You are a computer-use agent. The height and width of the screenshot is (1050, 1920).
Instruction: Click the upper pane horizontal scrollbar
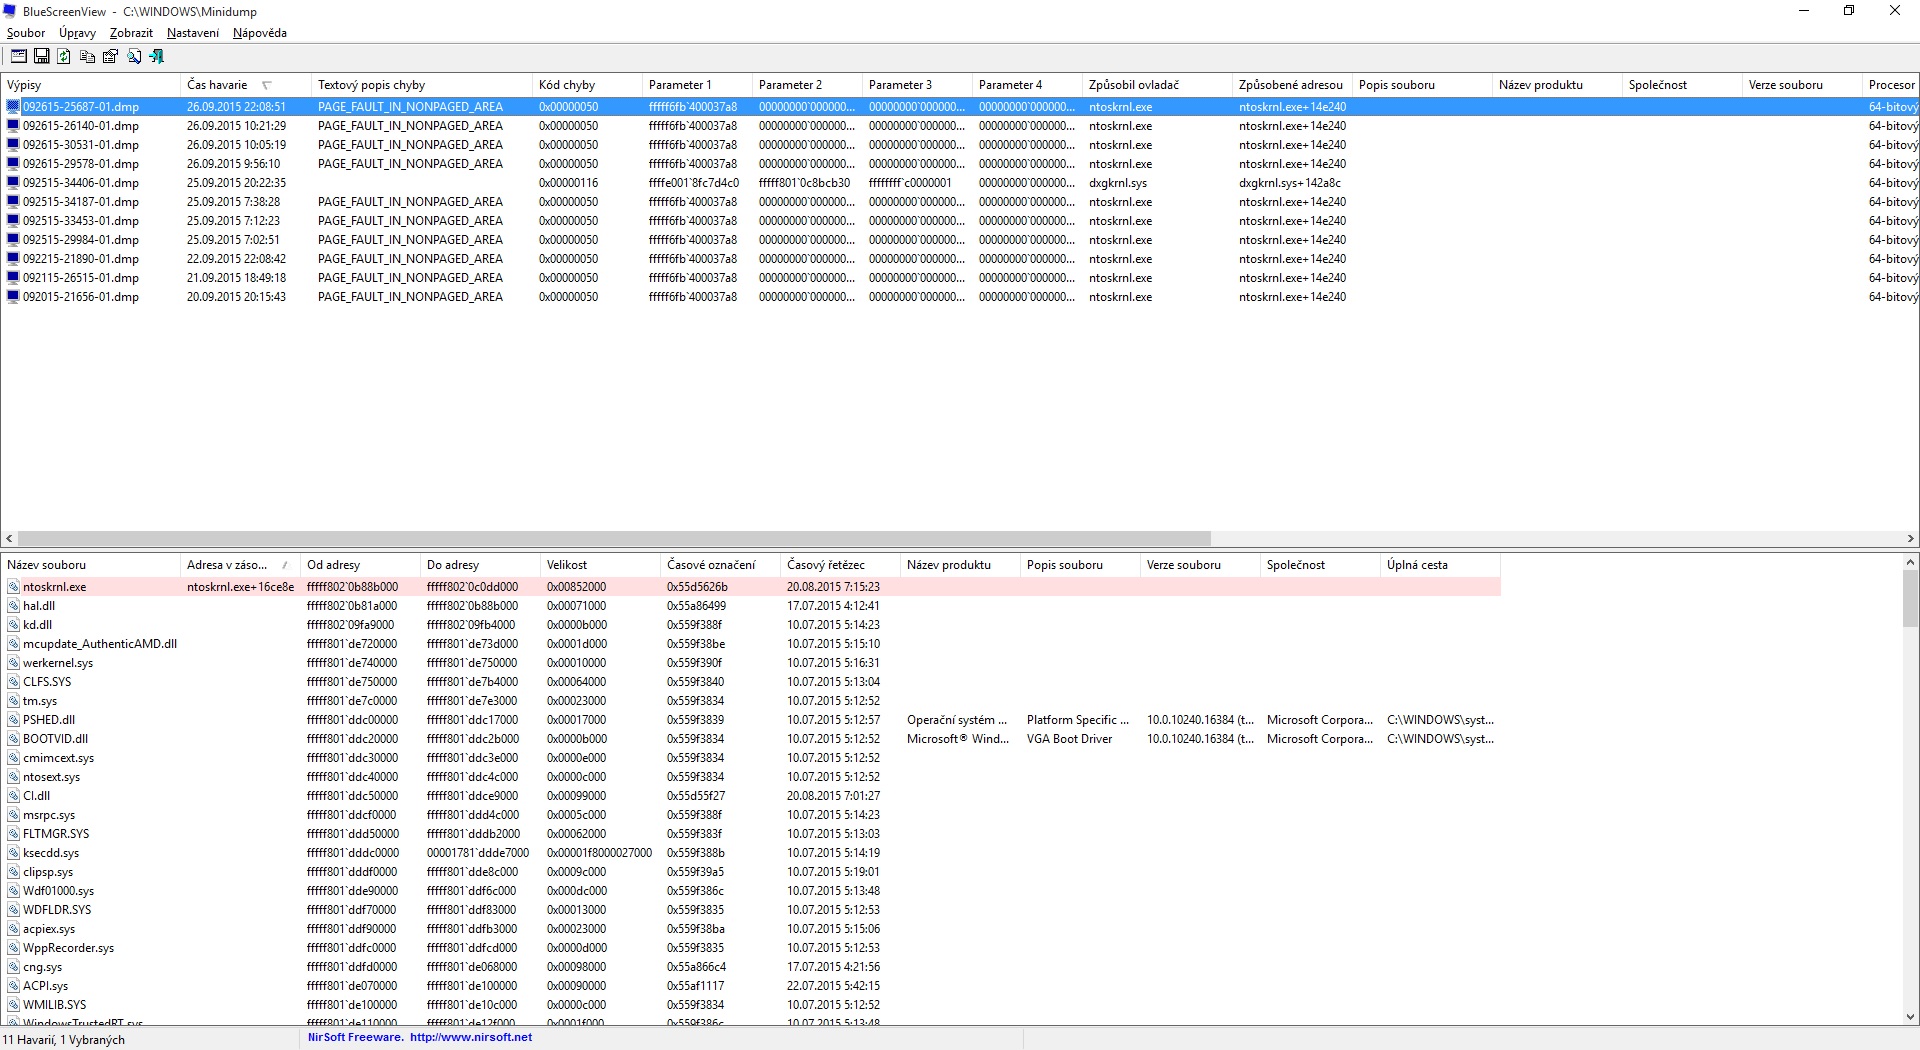point(614,538)
